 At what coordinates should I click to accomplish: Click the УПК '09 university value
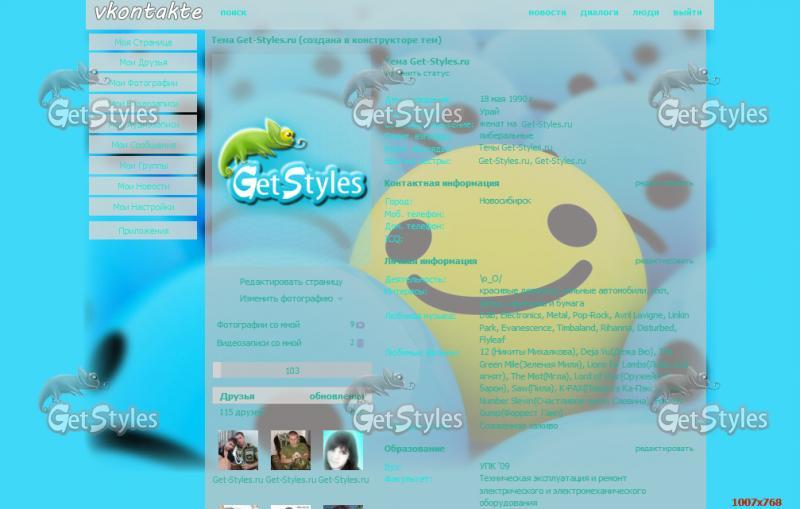[x=494, y=466]
